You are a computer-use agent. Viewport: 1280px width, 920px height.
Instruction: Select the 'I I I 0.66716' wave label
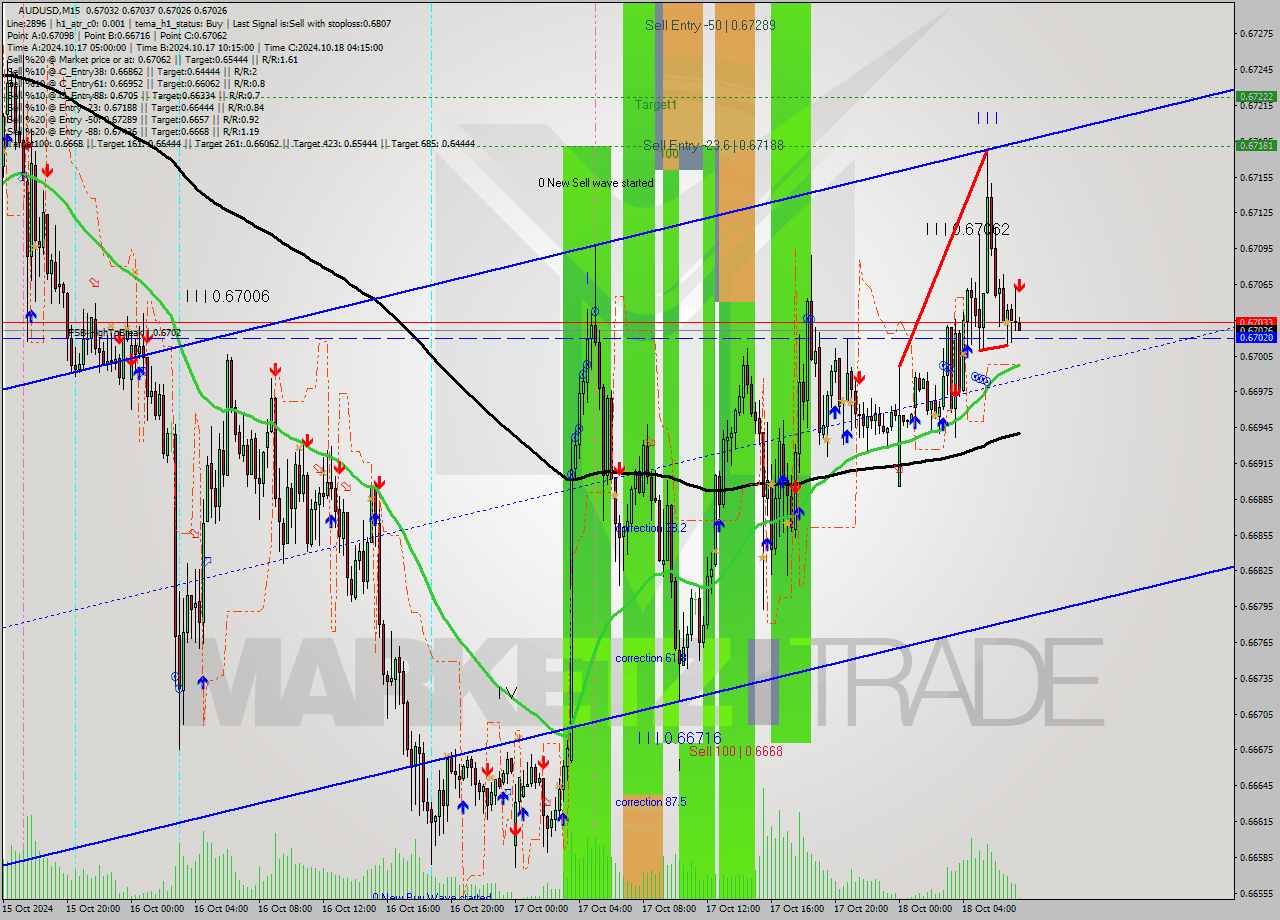tap(681, 738)
